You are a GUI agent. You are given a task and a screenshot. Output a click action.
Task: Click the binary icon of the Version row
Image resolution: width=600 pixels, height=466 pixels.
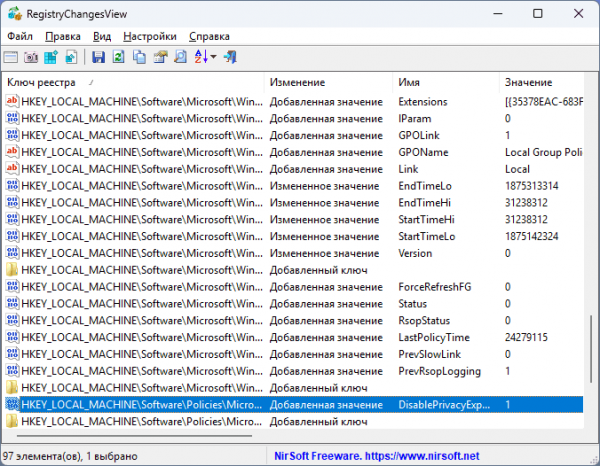coord(12,253)
